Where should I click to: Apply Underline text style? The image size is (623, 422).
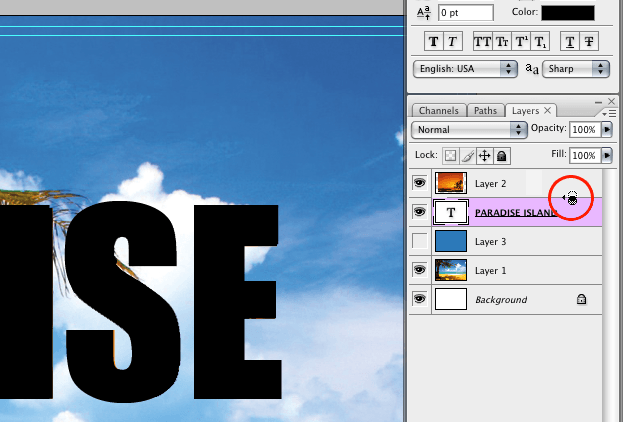[569, 41]
